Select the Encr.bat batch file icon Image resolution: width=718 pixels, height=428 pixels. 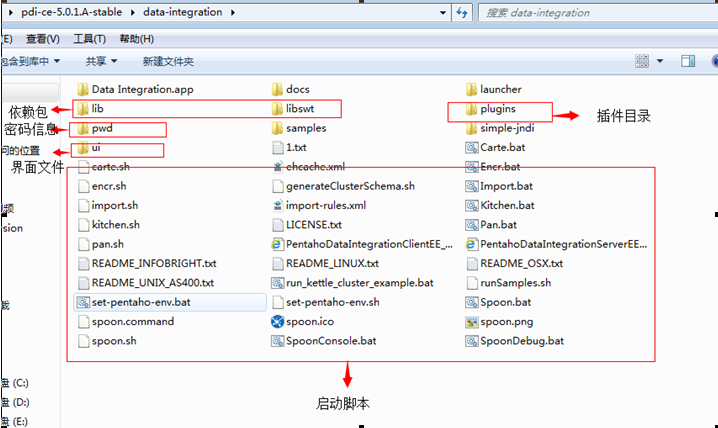click(x=472, y=167)
